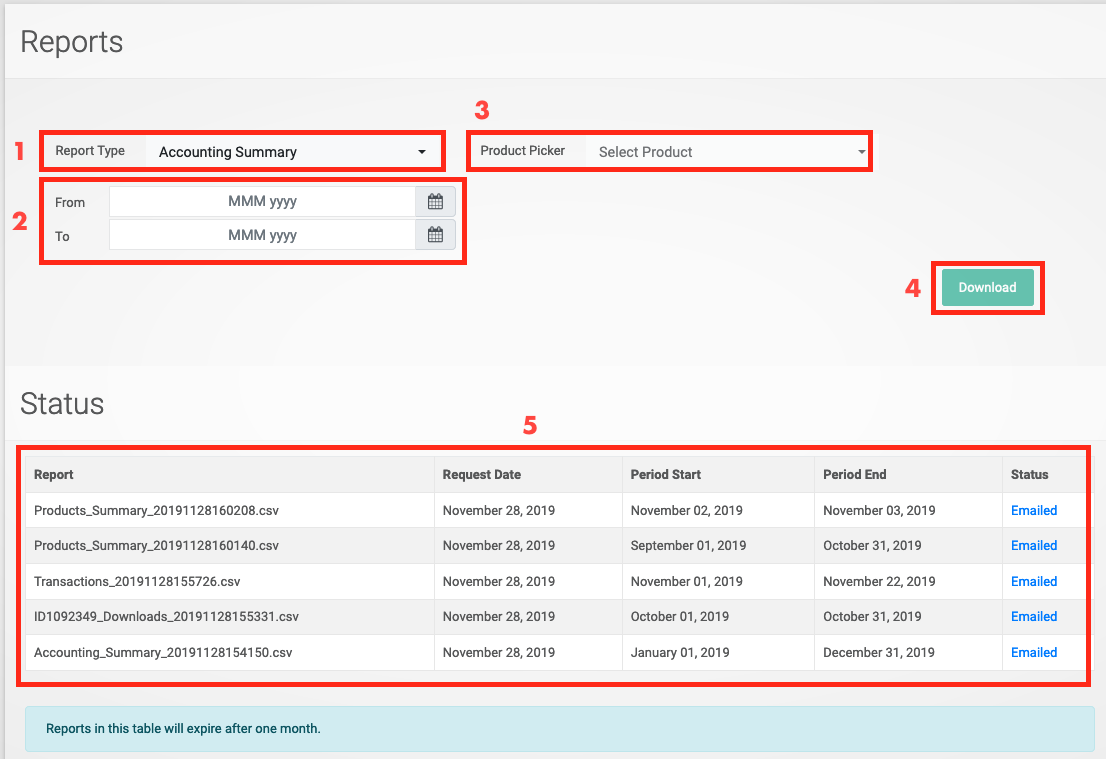The width and height of the screenshot is (1106, 759).
Task: Open the To date calendar picker icon
Action: 435,235
